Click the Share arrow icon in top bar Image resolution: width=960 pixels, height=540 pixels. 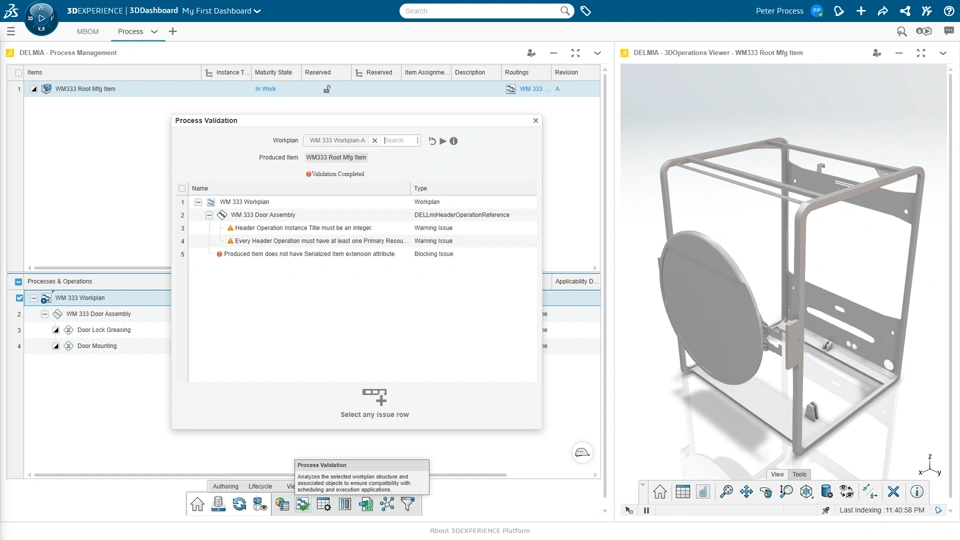coord(883,11)
